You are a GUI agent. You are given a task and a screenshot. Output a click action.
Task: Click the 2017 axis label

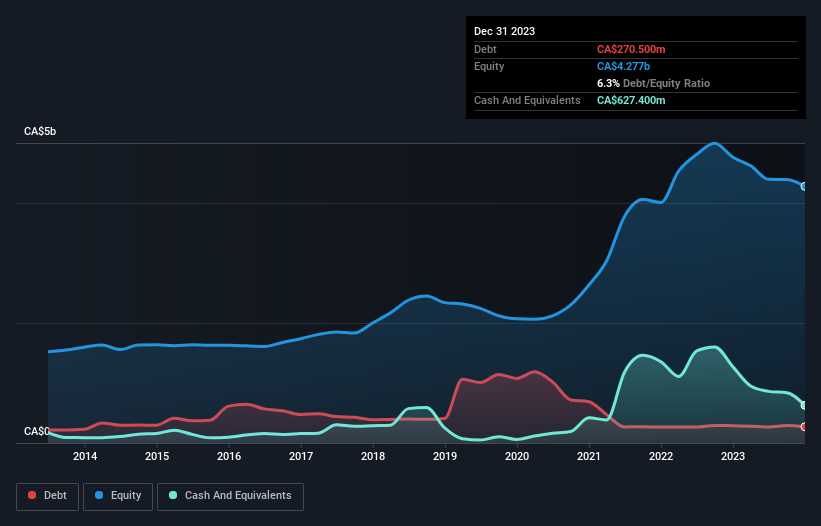[301, 456]
